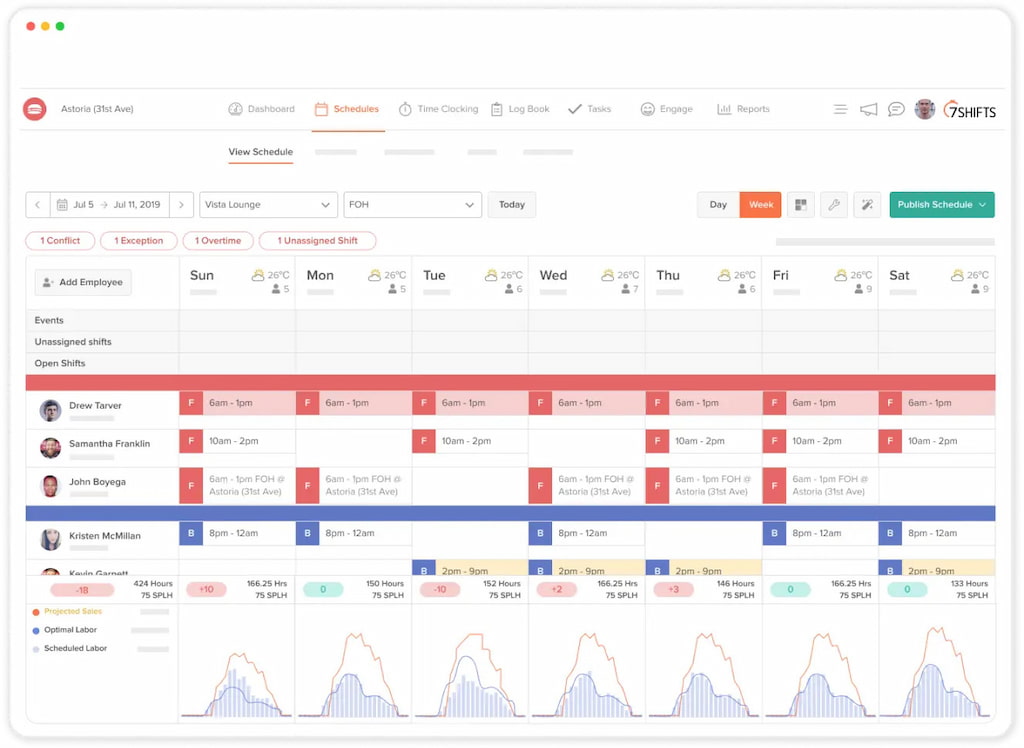1024x748 pixels.
Task: Click the Add Employee button
Action: coord(81,282)
